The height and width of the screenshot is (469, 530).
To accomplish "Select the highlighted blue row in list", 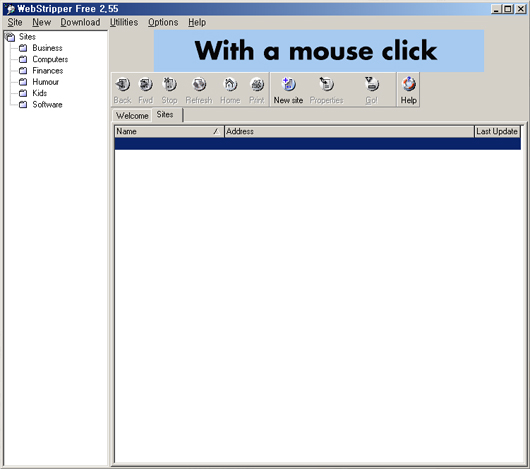I will point(317,144).
